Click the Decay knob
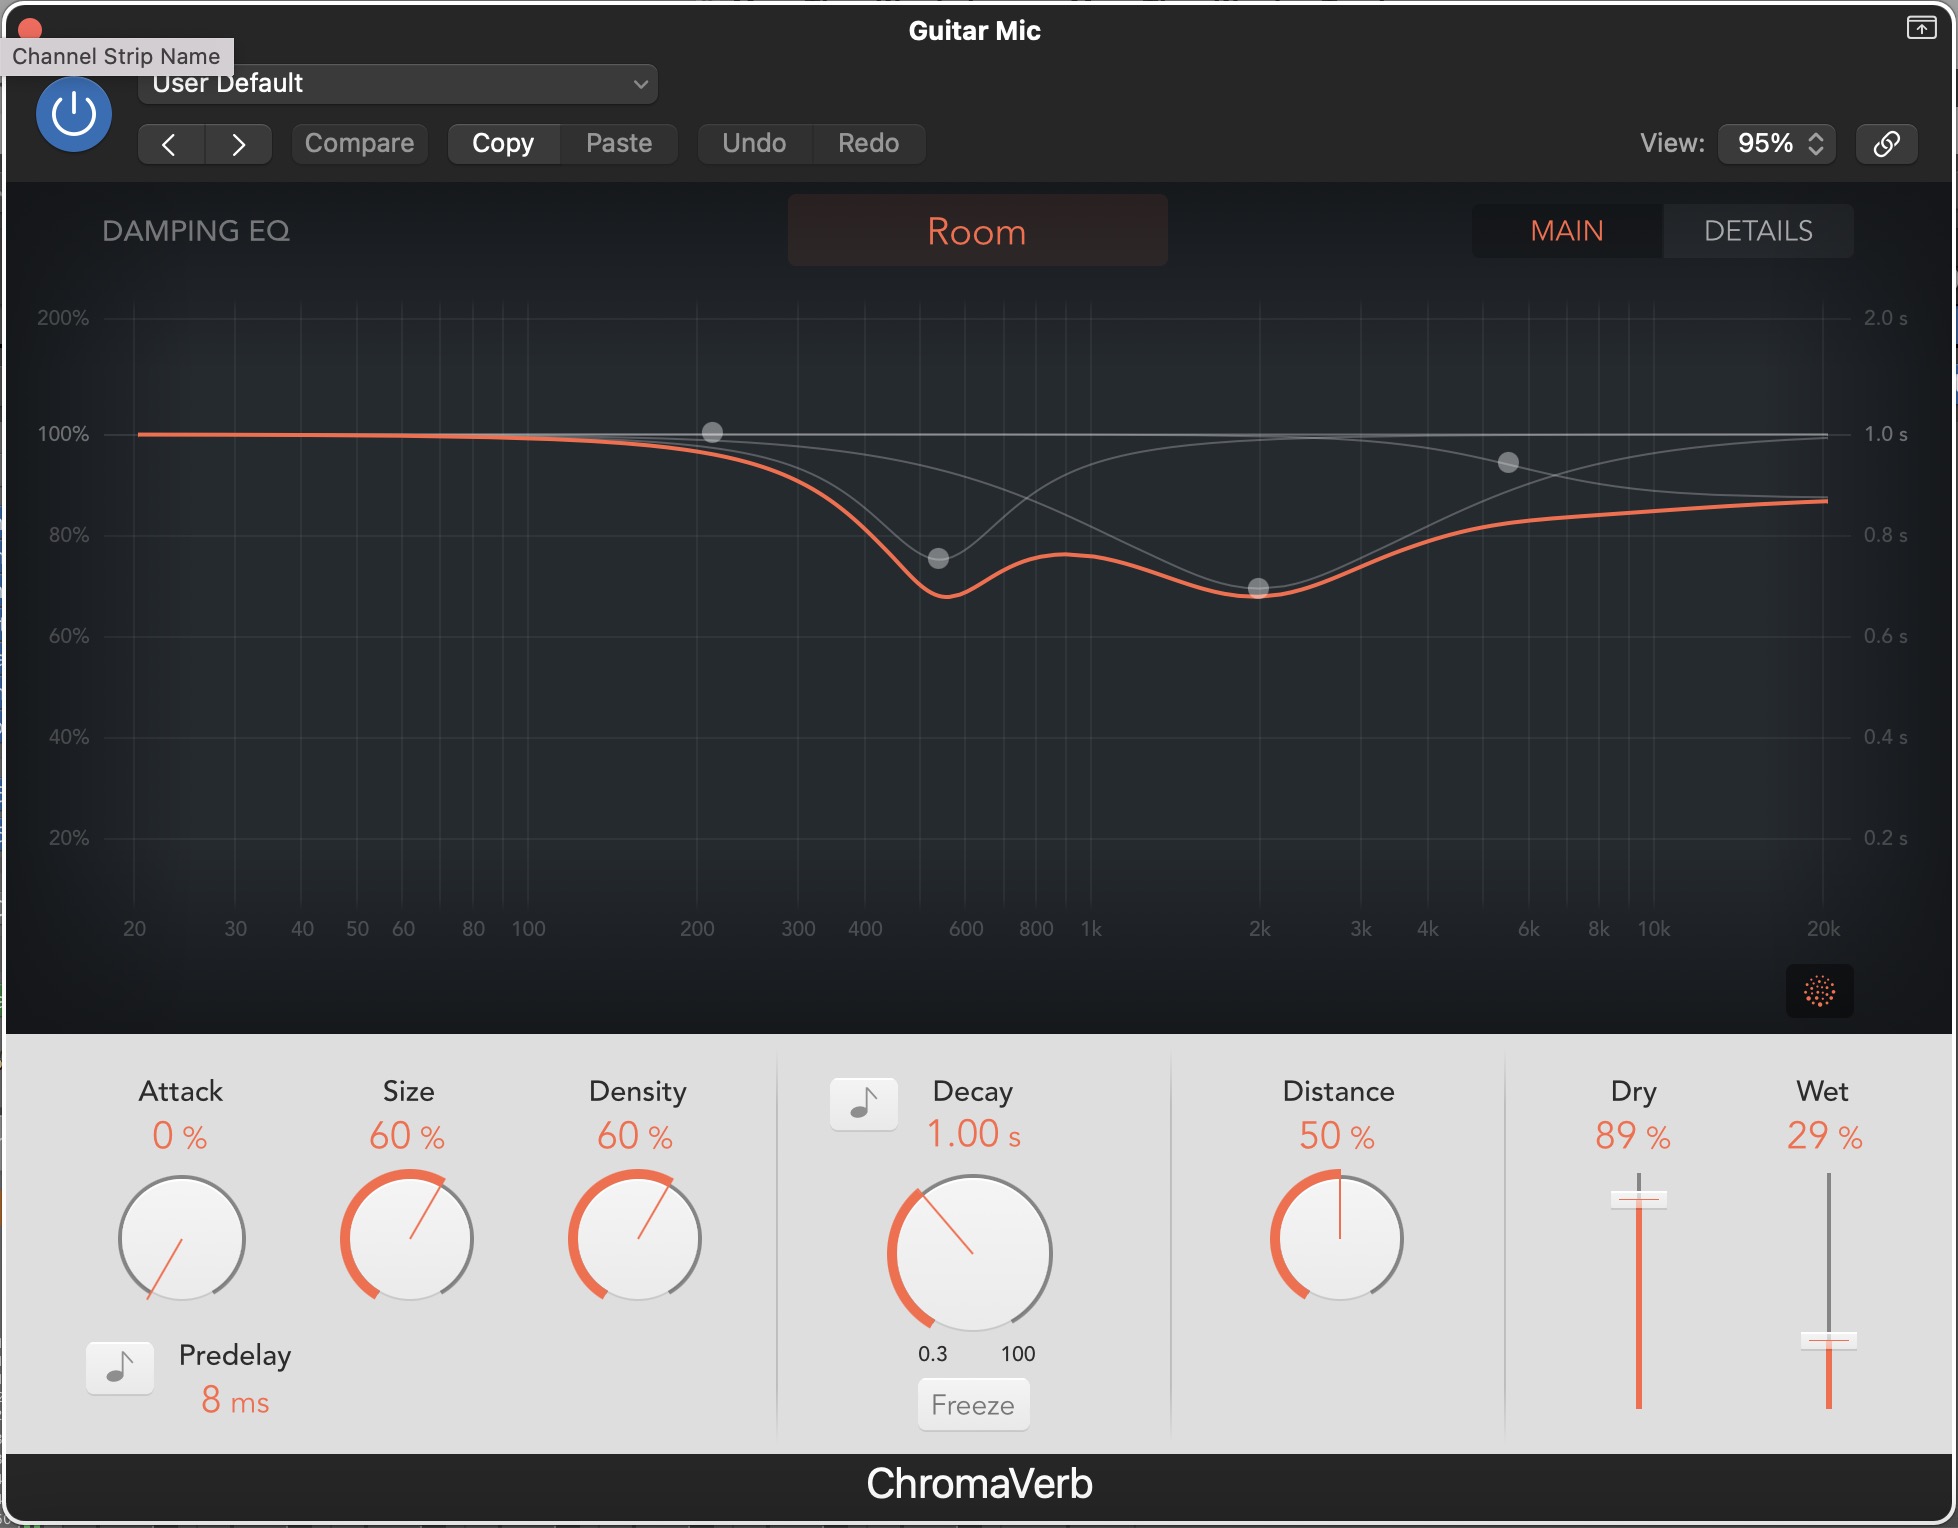This screenshot has height=1528, width=1958. click(x=971, y=1253)
